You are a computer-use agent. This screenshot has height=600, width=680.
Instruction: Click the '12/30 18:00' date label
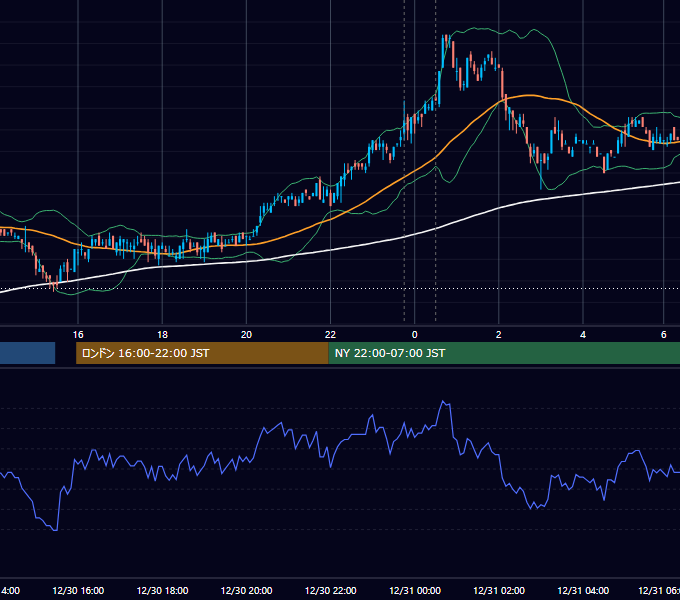[x=162, y=590]
